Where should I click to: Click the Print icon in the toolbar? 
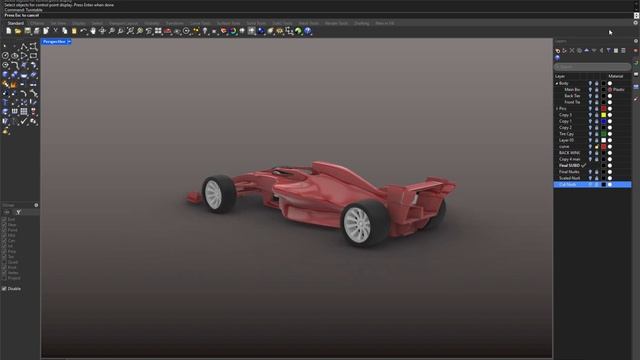click(x=37, y=31)
